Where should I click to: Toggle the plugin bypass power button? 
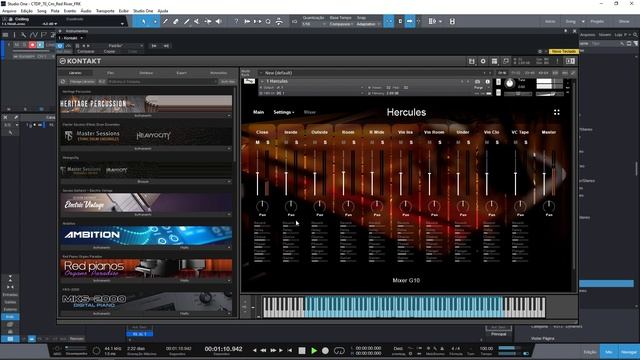pos(60,46)
